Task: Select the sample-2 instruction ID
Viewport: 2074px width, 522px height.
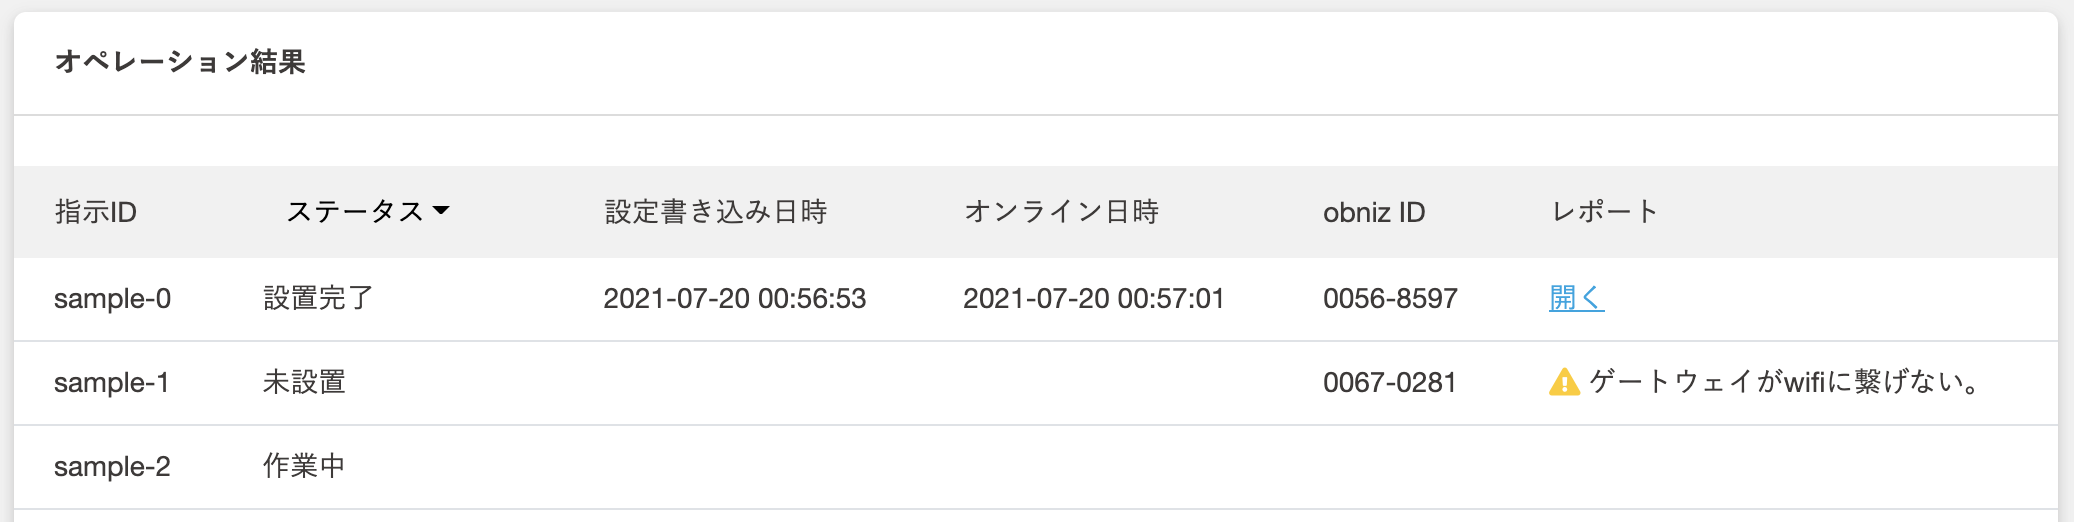Action: [112, 466]
